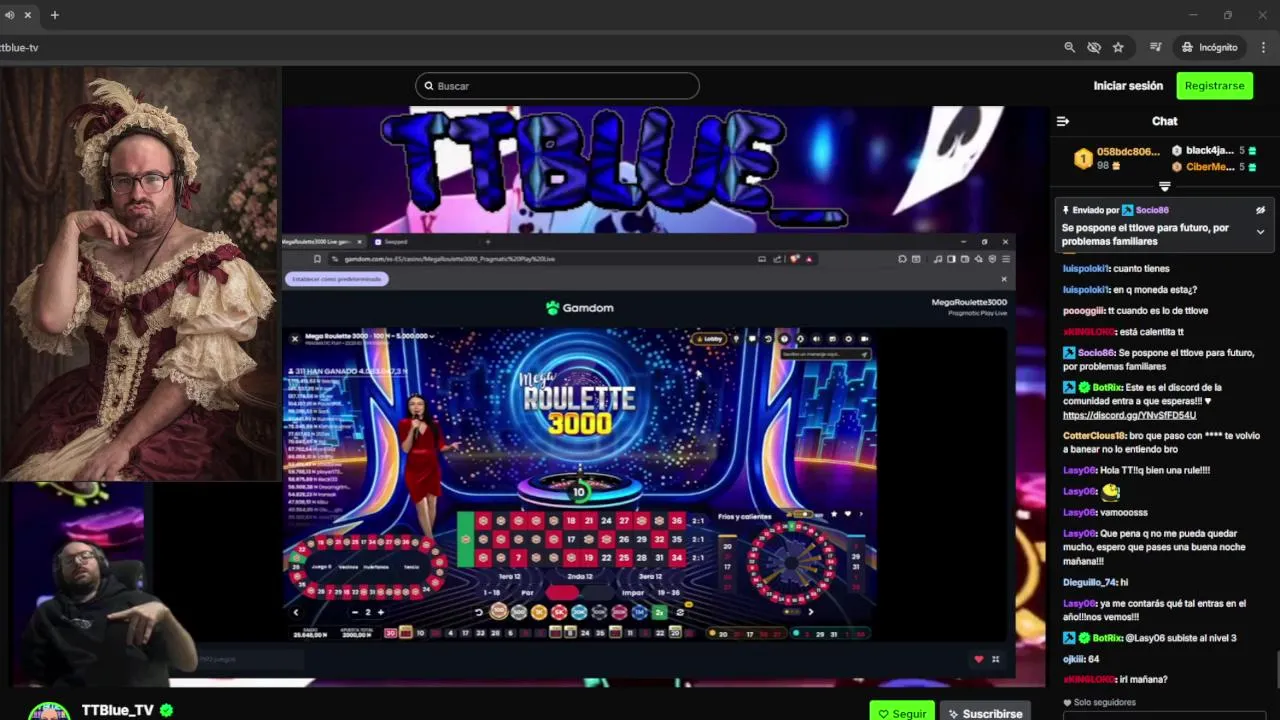Image resolution: width=1280 pixels, height=720 pixels.
Task: Open a new browser tab with the plus
Action: point(54,15)
